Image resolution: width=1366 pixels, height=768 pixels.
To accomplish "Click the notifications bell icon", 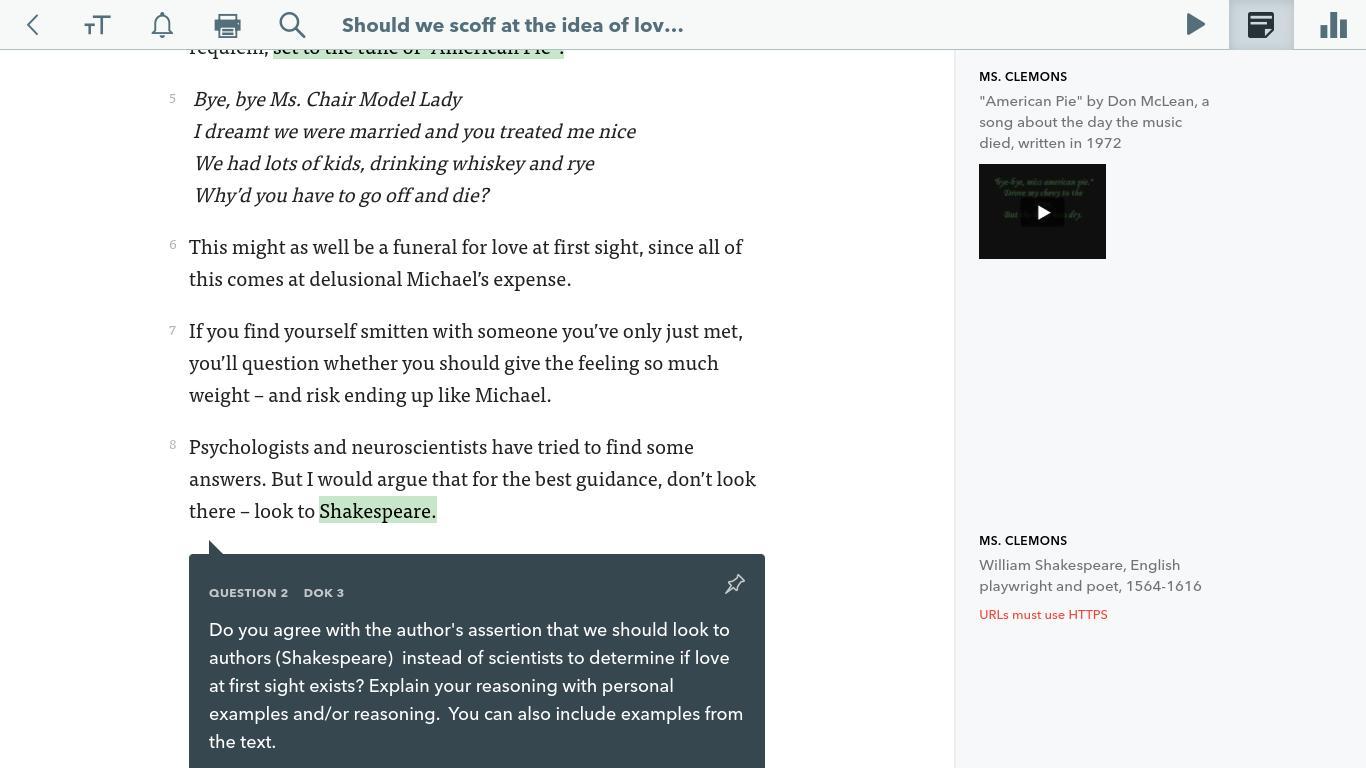I will point(162,25).
